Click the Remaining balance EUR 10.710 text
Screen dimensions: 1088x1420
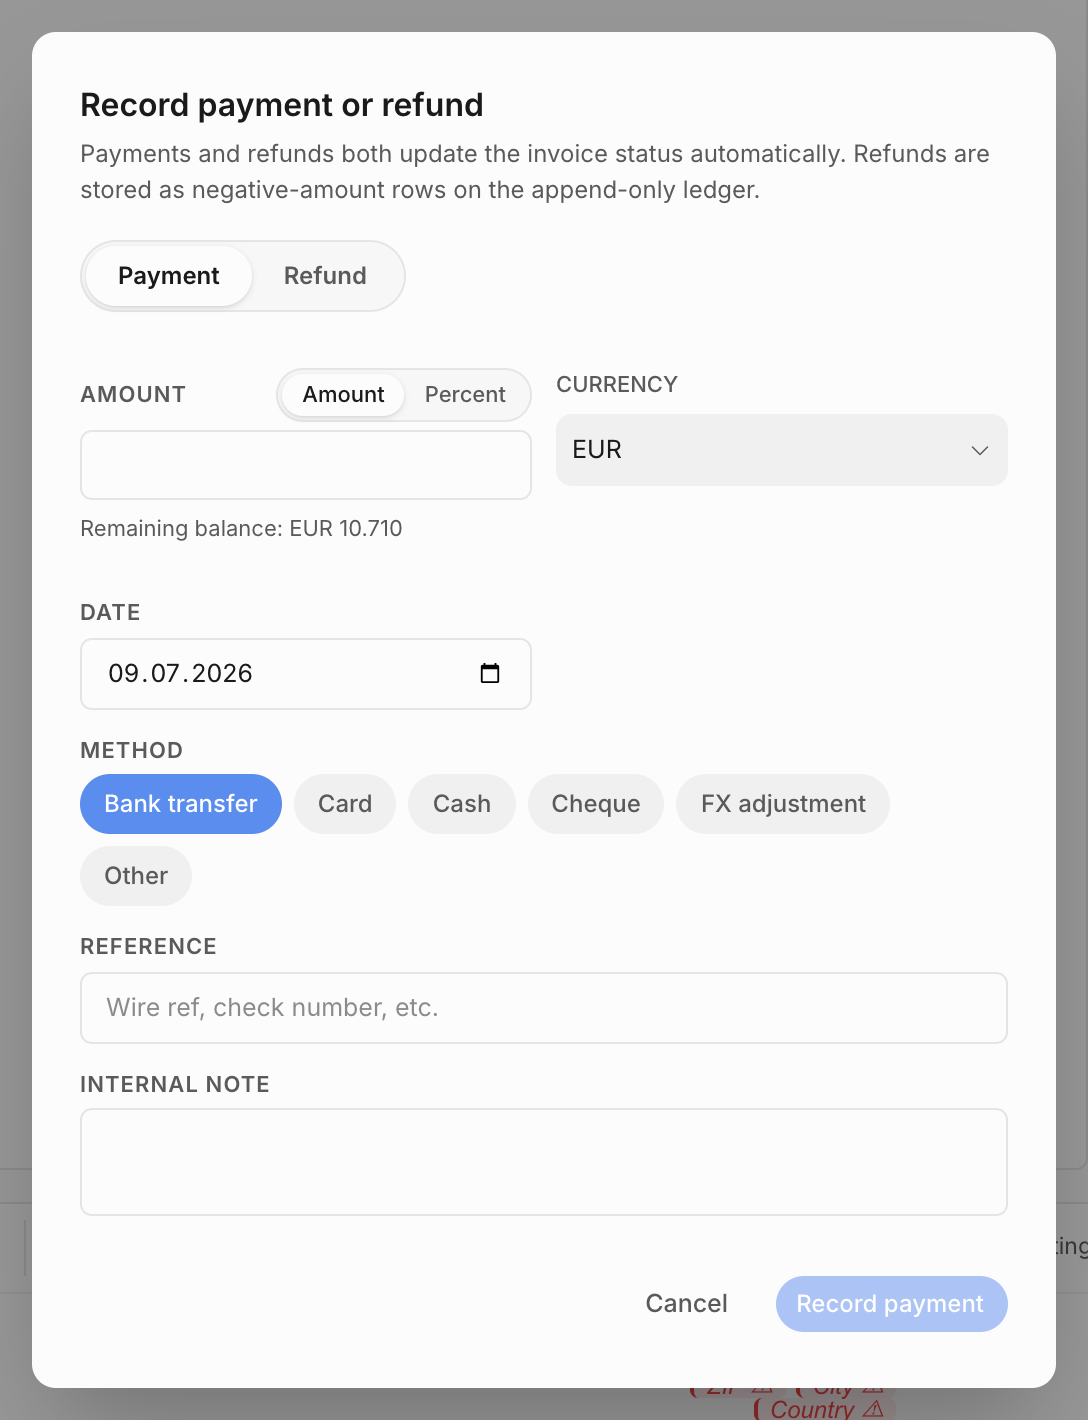click(x=241, y=528)
